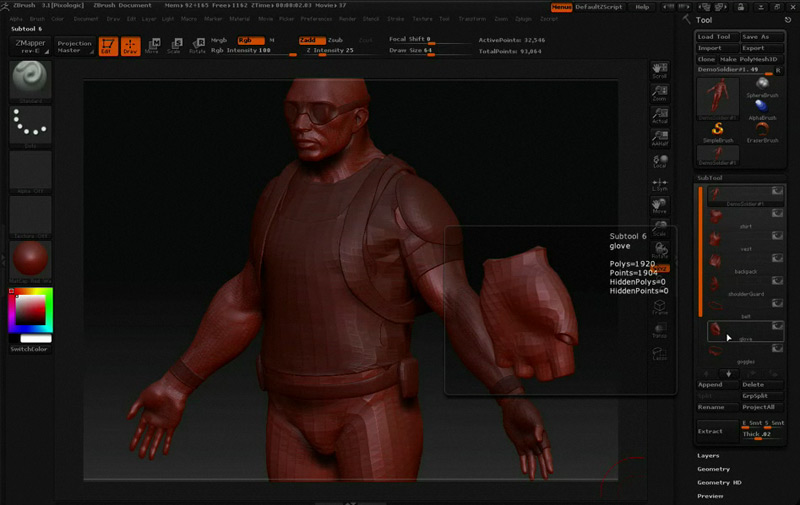Open the Transform menu

(471, 18)
